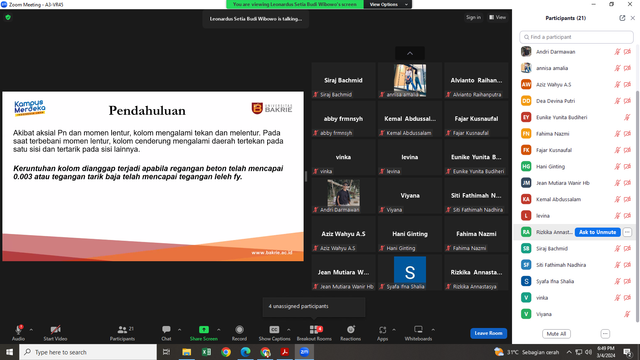The image size is (640, 360).
Task: Open the Participants toolbar button
Action: pyautogui.click(x=122, y=333)
